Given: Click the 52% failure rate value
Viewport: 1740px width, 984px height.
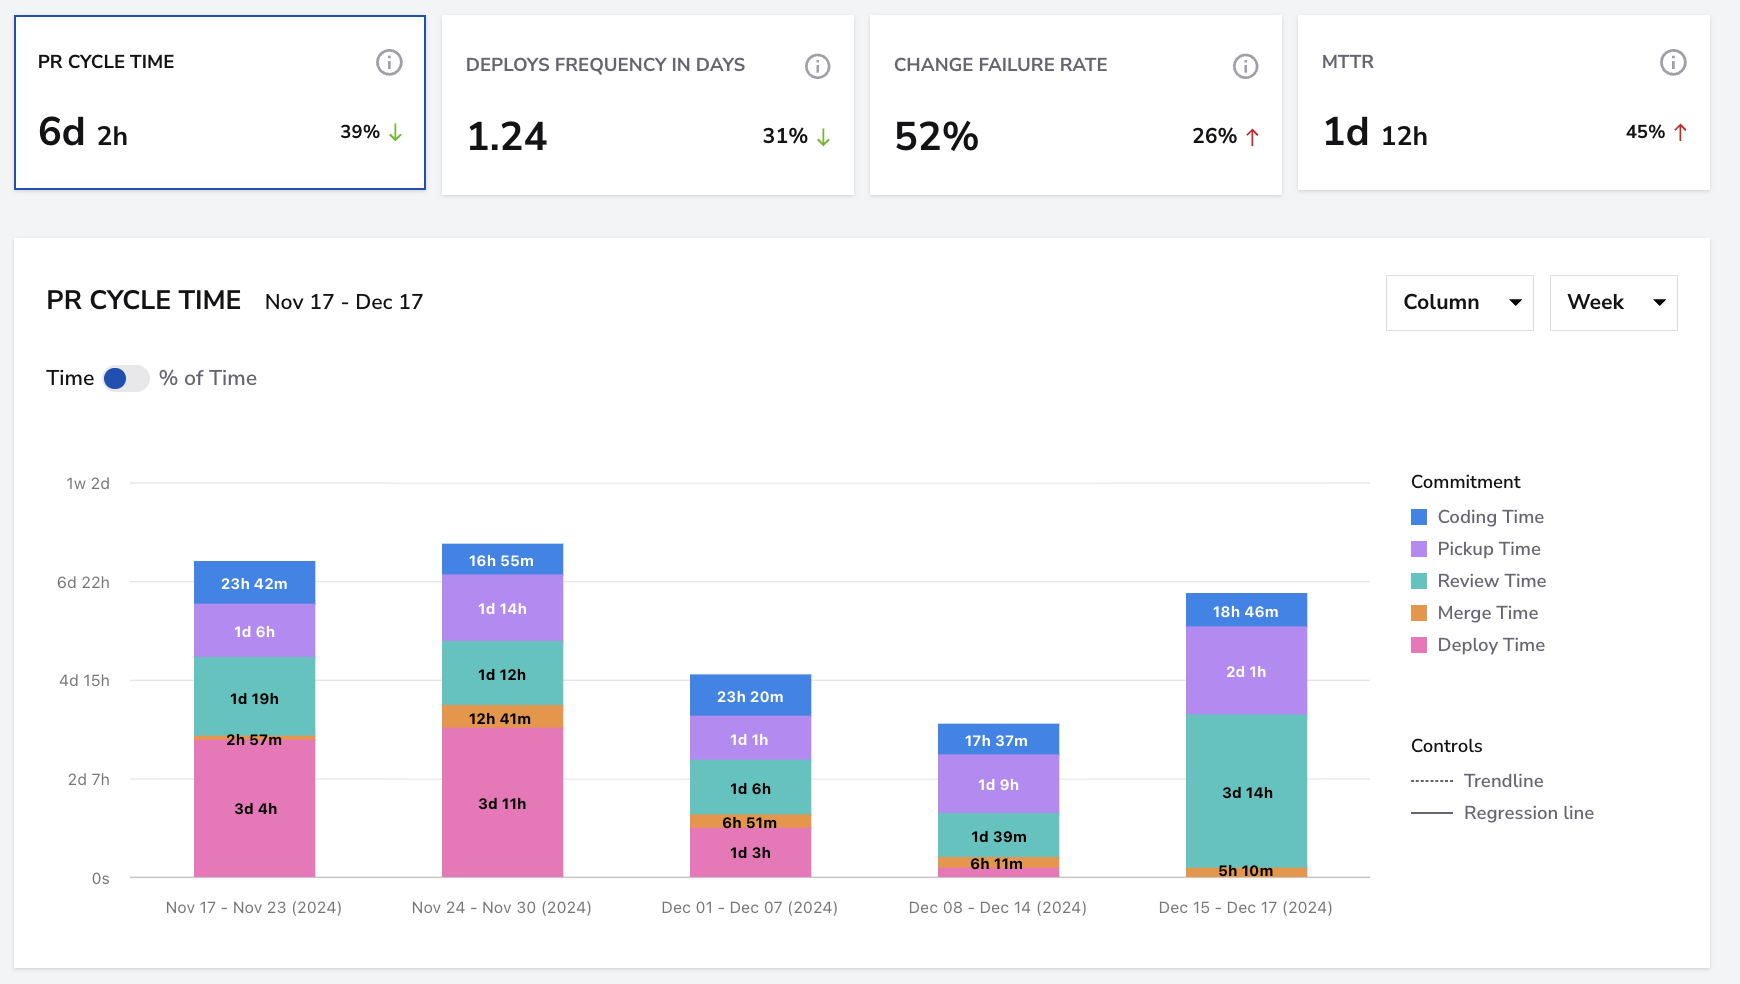Looking at the screenshot, I should (937, 137).
